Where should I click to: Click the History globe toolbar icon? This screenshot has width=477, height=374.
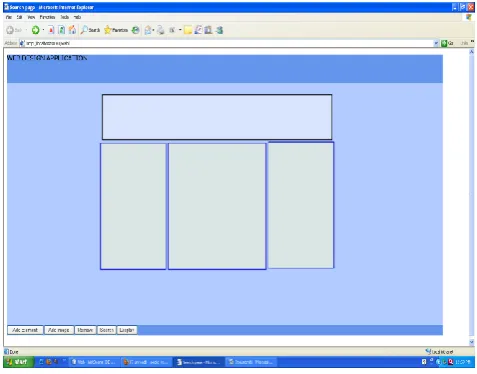(x=135, y=30)
